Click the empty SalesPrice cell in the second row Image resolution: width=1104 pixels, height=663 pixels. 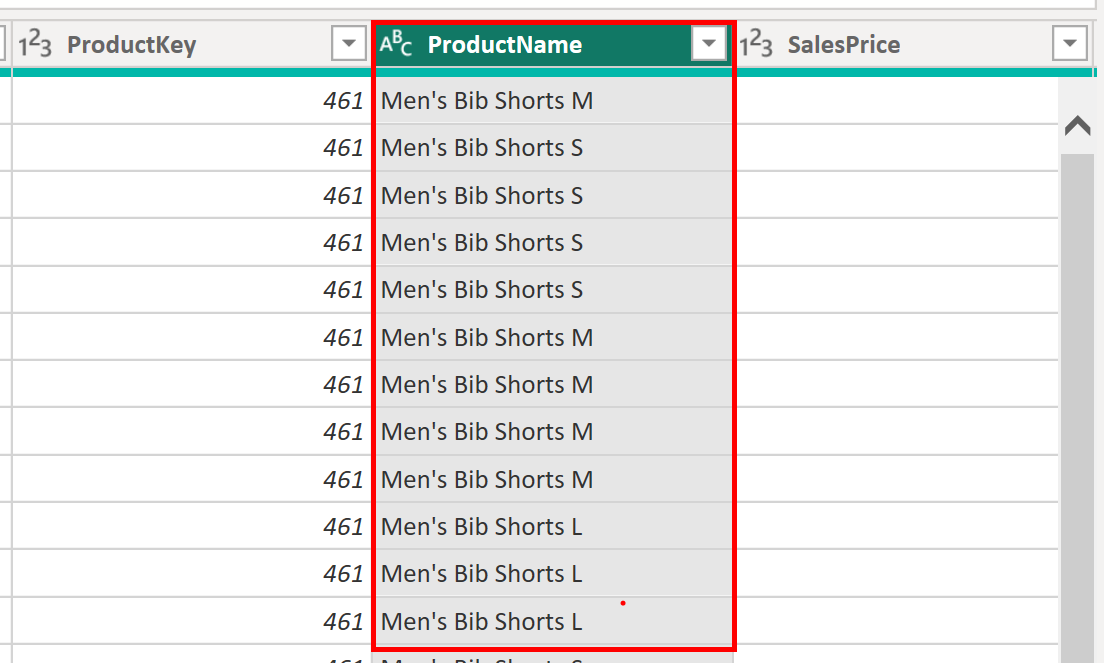(895, 148)
